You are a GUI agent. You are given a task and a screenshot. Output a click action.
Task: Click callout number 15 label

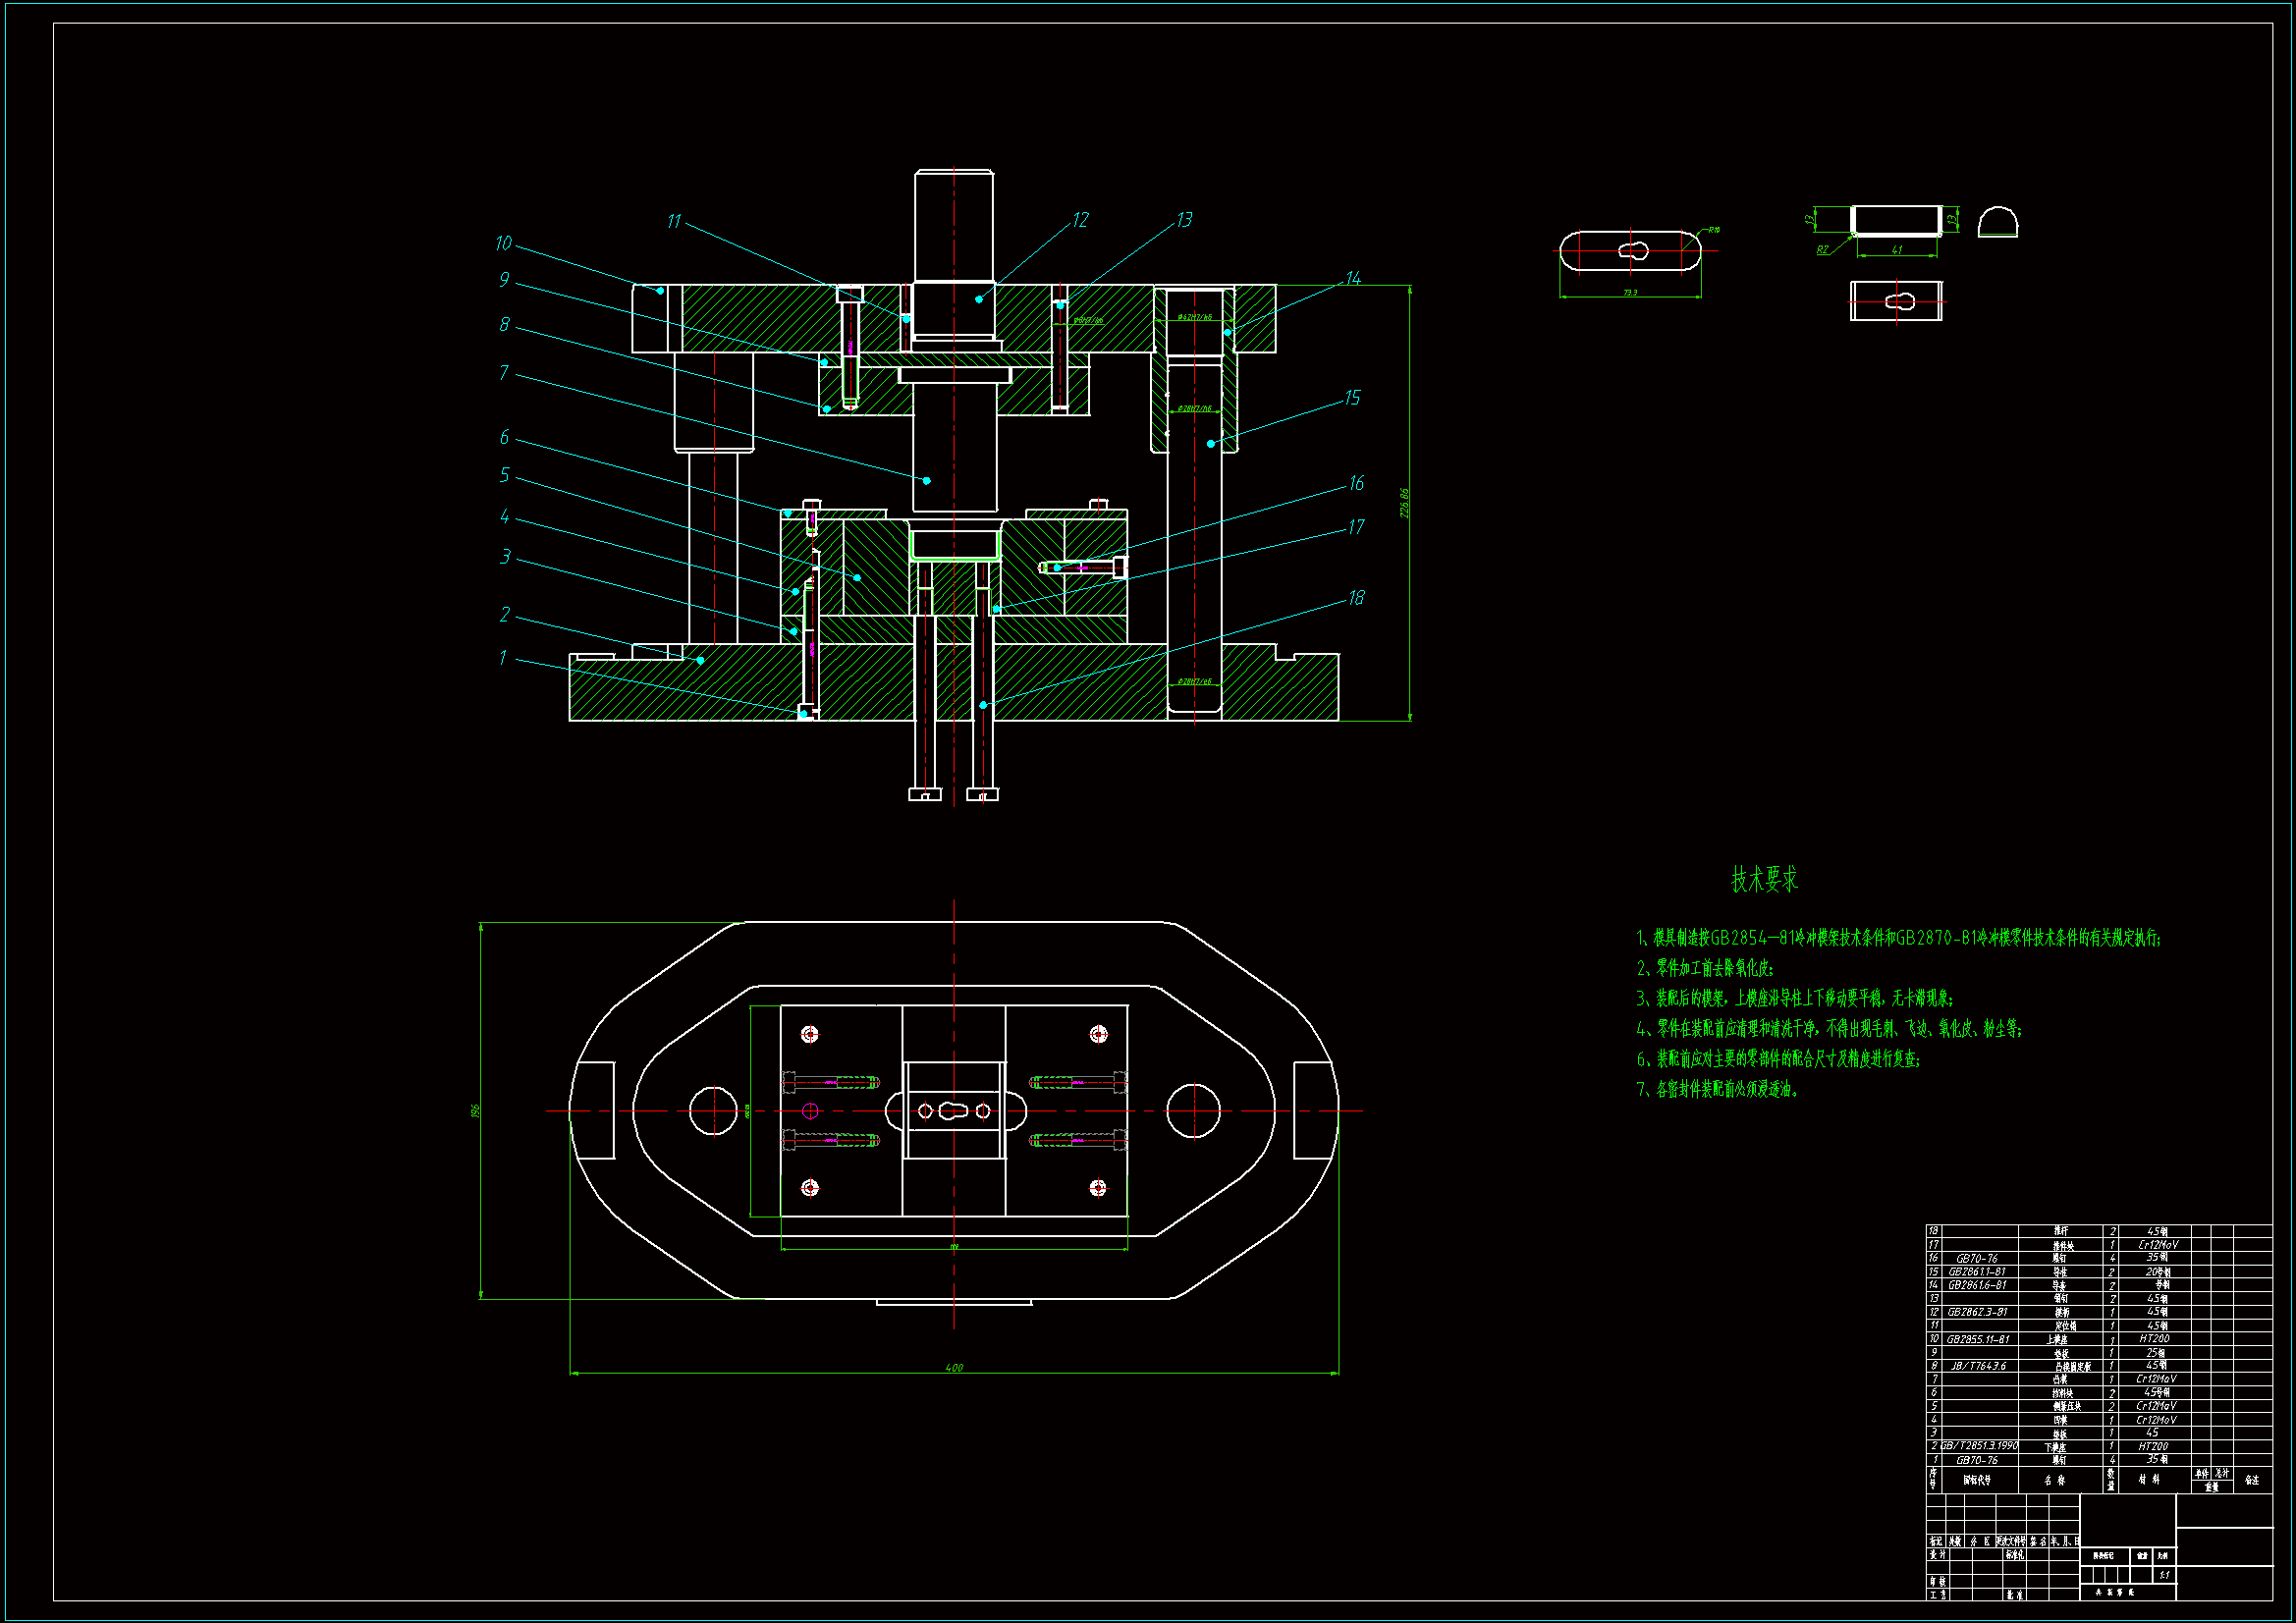(1352, 398)
